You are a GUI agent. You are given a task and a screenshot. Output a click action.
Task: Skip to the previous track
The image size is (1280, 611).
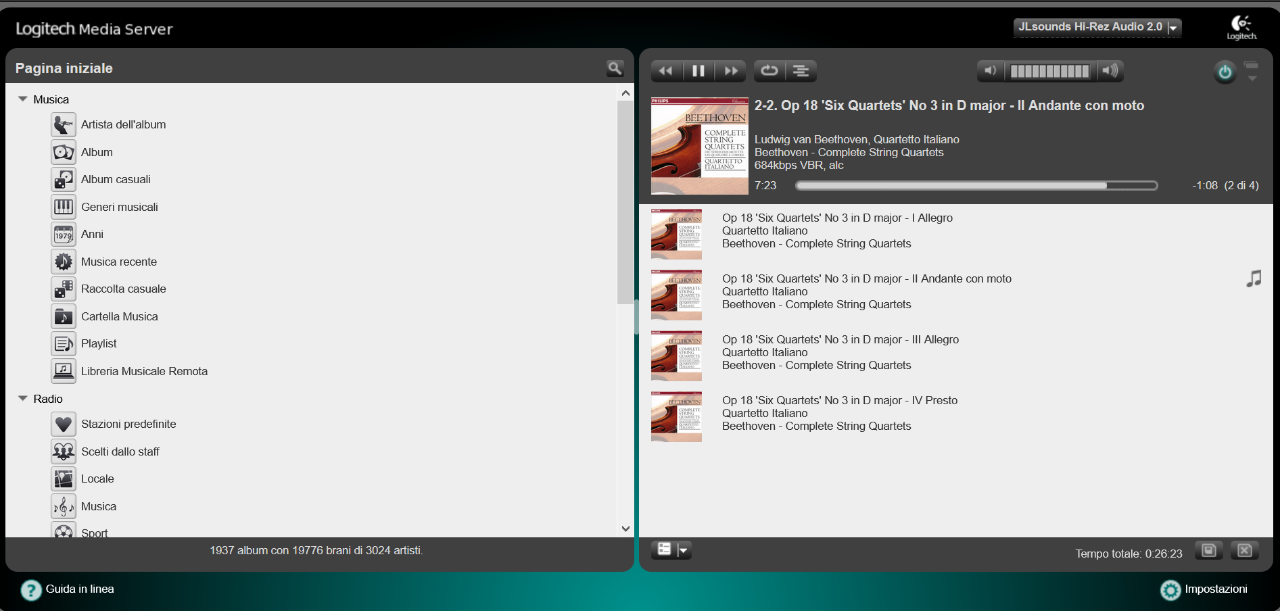pyautogui.click(x=666, y=71)
